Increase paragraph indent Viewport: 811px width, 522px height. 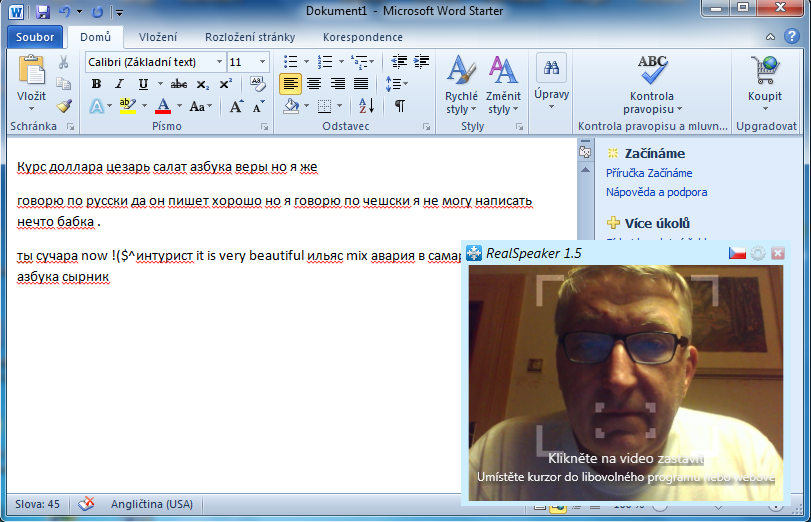(x=422, y=62)
